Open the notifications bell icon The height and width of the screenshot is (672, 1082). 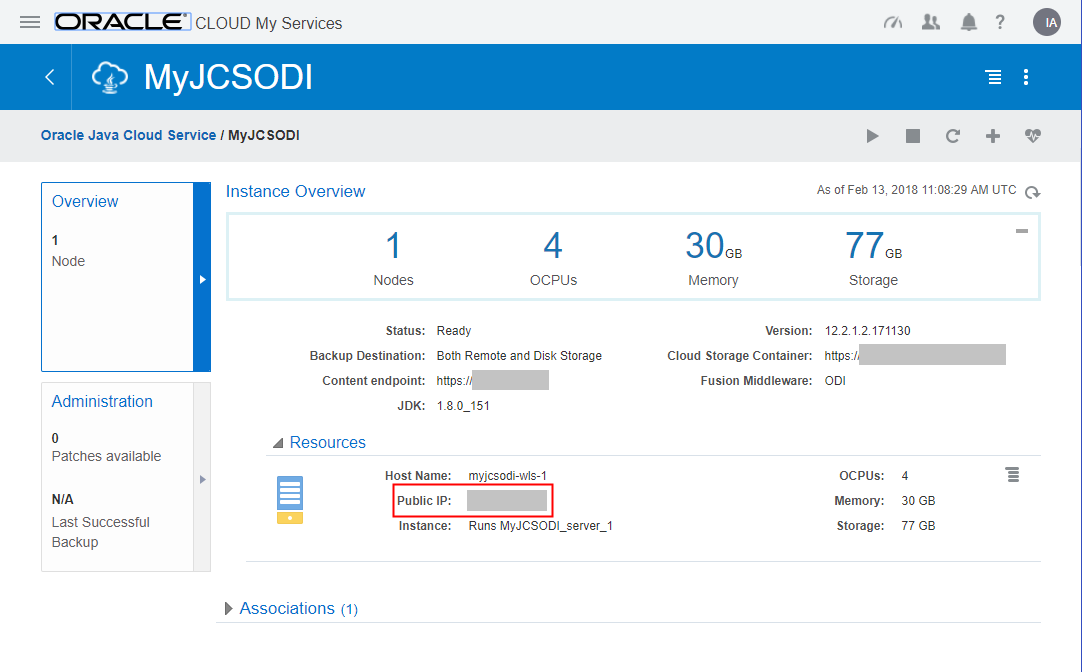pos(968,21)
